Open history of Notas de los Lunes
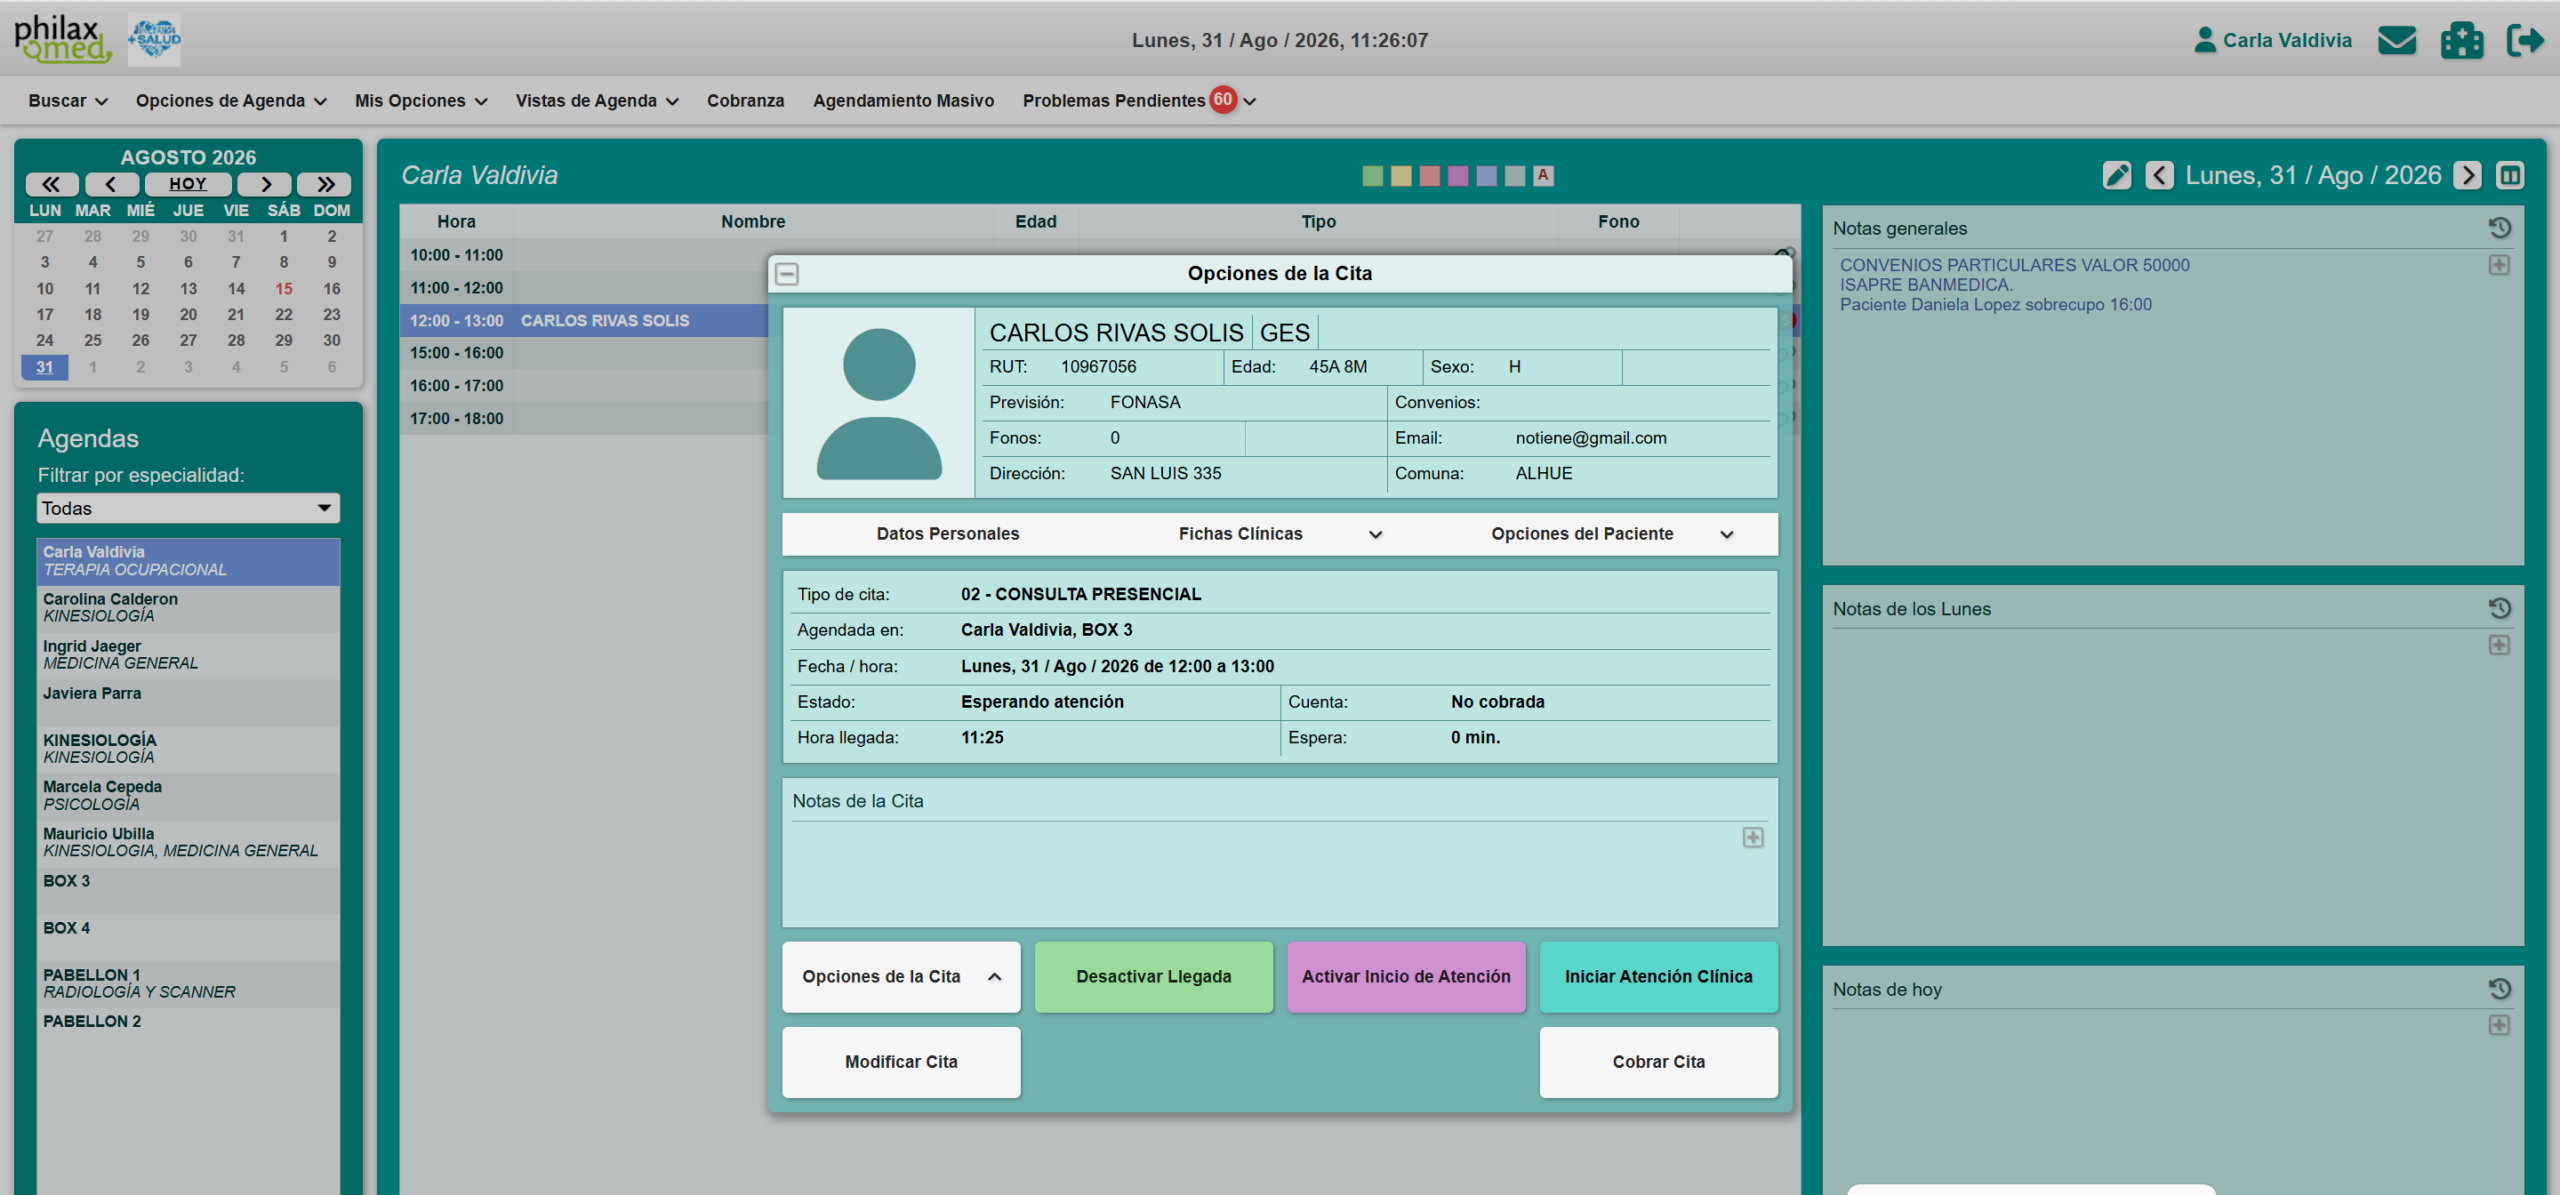 [x=2499, y=608]
